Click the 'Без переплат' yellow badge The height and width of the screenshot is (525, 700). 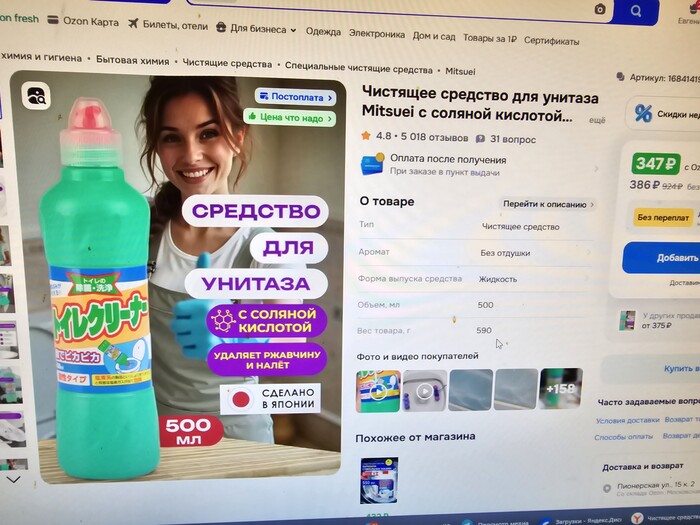point(663,217)
